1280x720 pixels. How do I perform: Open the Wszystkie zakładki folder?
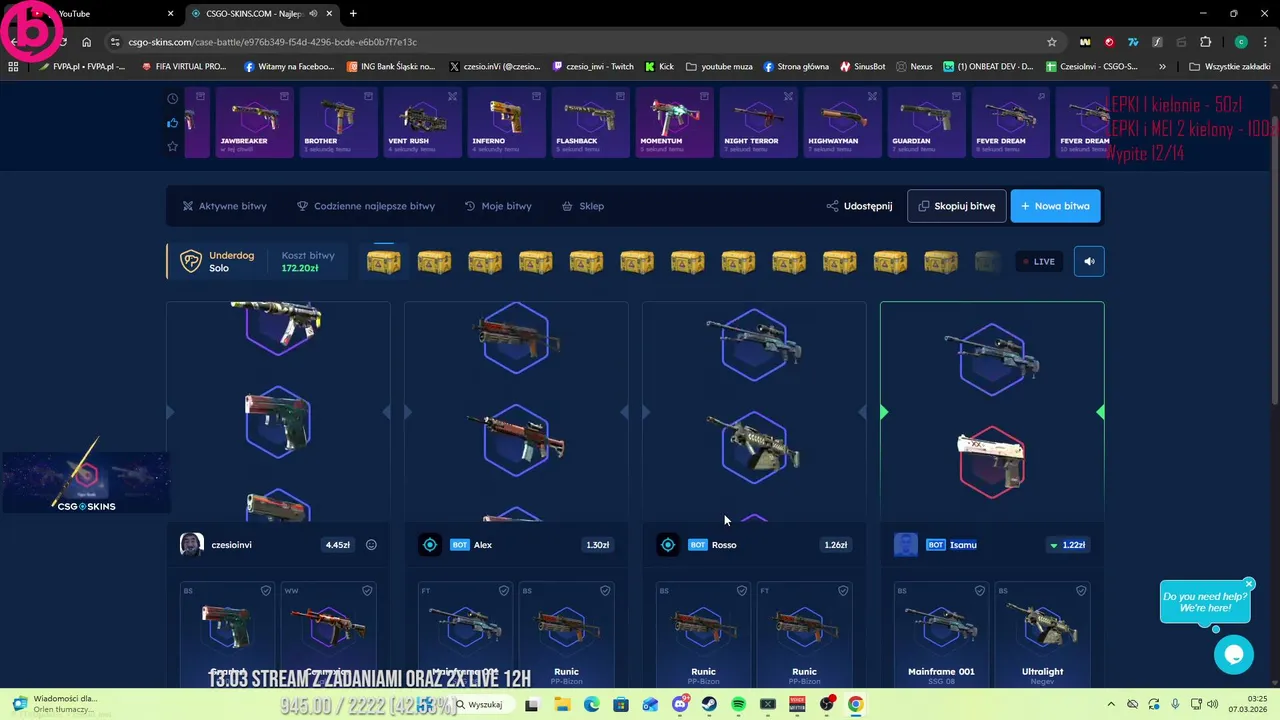pos(1229,66)
